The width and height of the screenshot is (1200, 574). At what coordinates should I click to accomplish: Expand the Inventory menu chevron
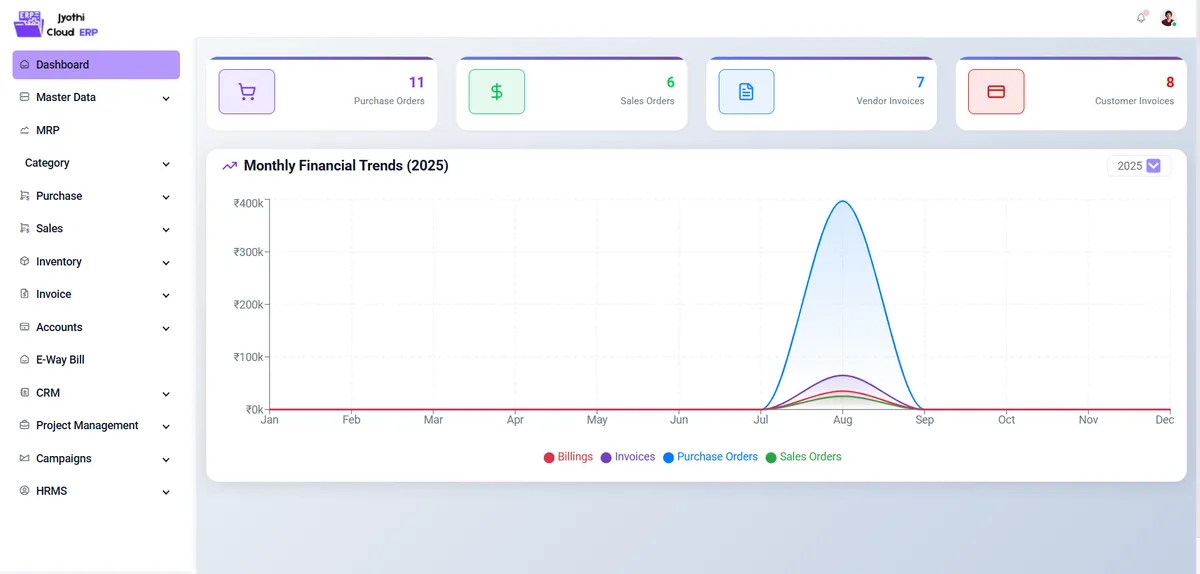pyautogui.click(x=166, y=263)
